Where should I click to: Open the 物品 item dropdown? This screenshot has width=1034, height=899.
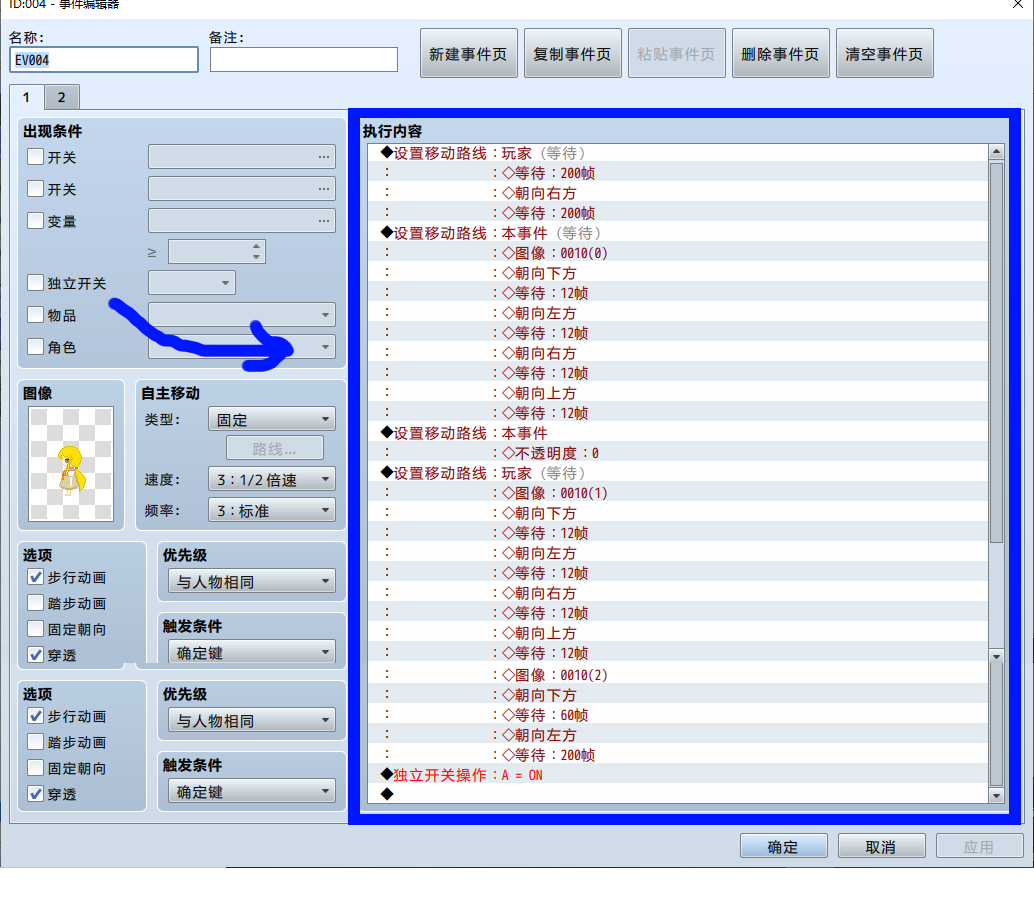click(x=242, y=315)
